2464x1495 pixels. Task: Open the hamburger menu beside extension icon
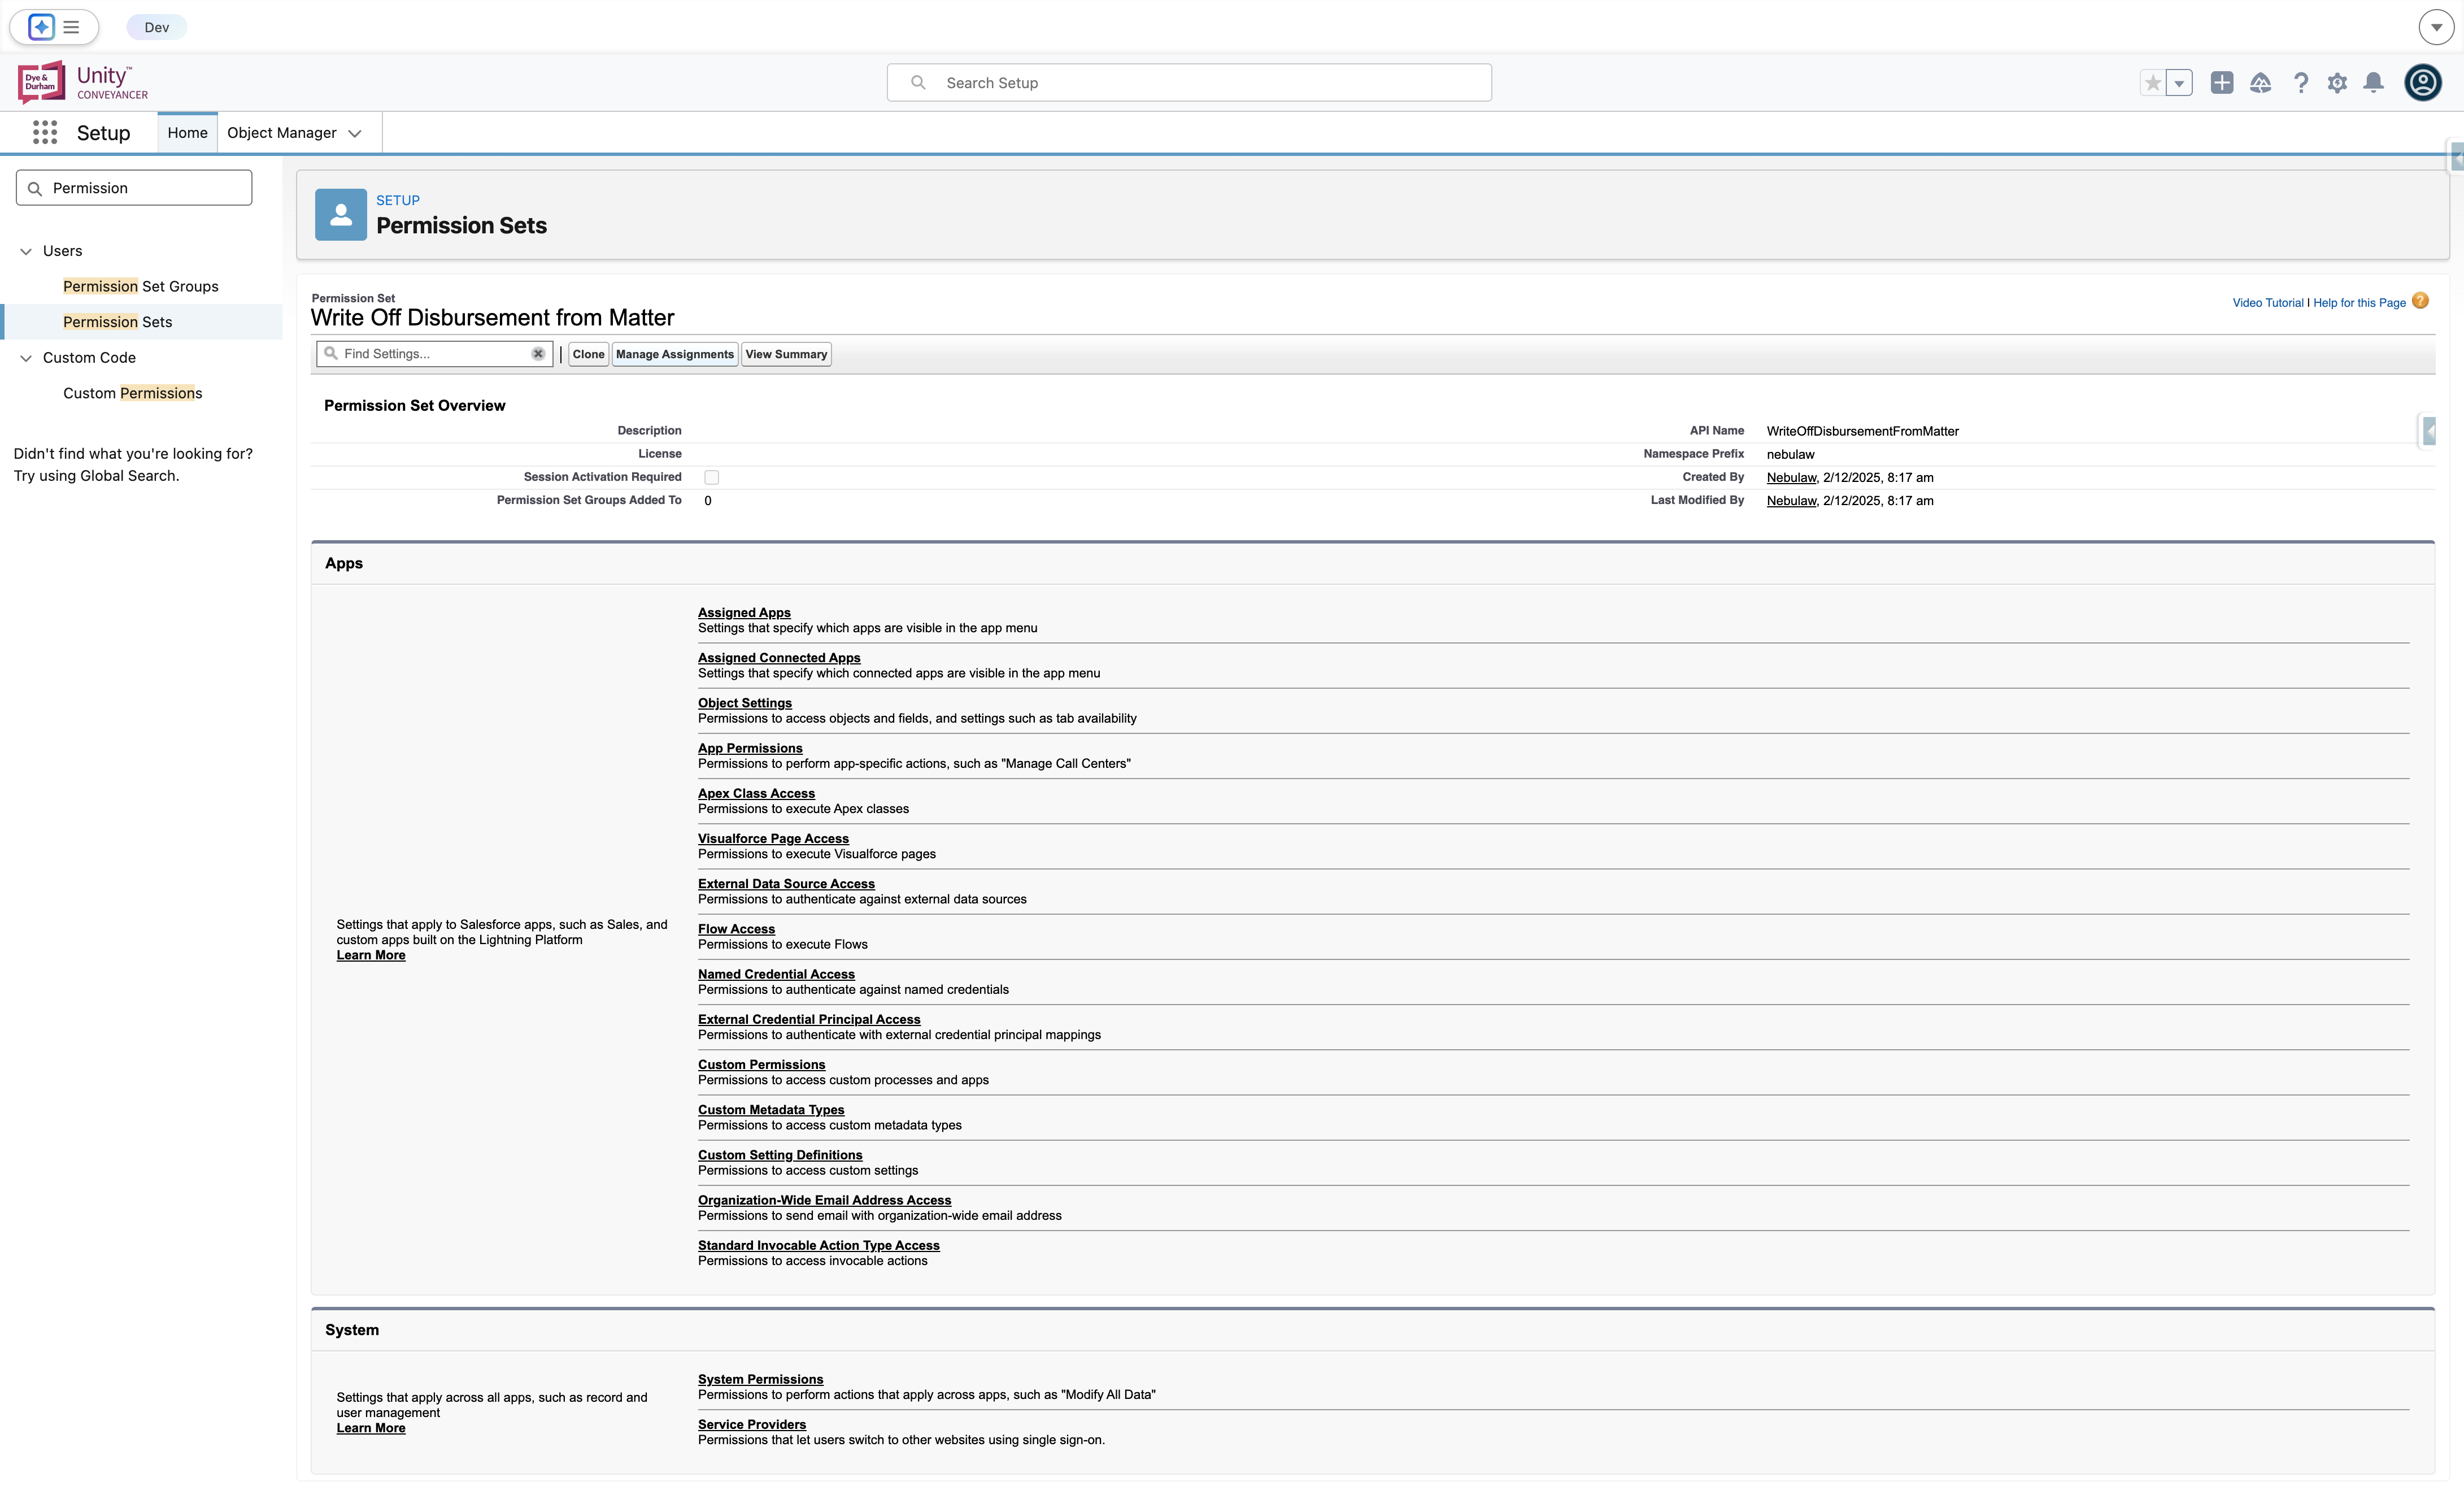coord(71,27)
